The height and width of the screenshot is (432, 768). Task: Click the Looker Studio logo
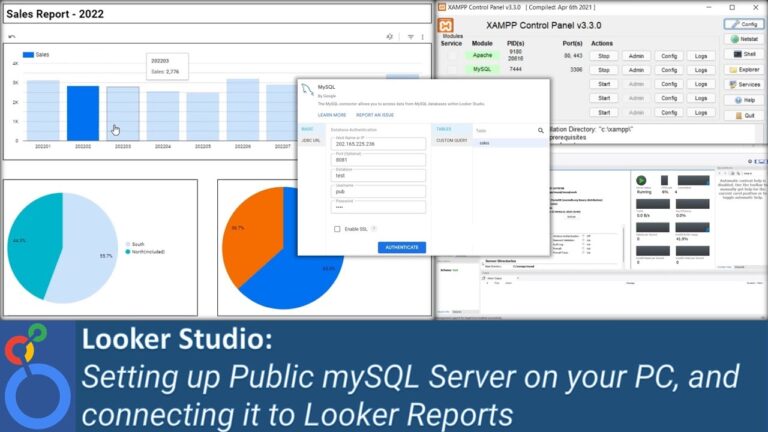(x=38, y=376)
